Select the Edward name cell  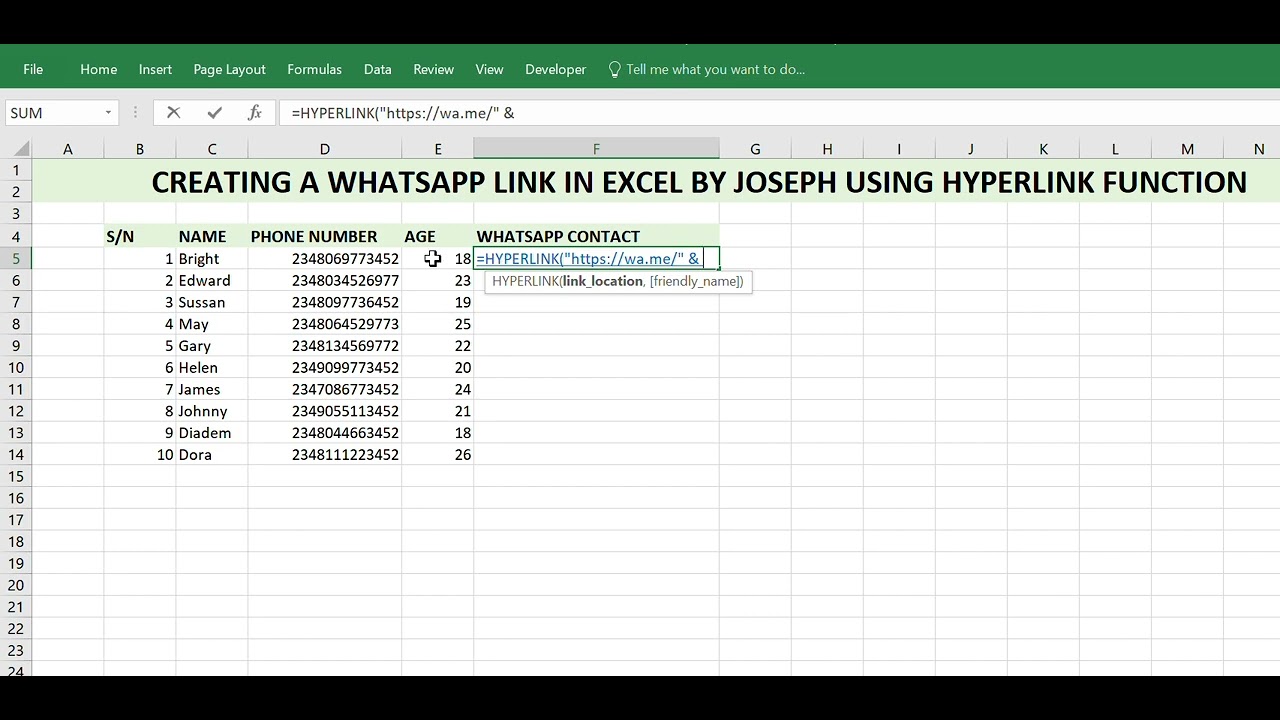click(x=211, y=281)
